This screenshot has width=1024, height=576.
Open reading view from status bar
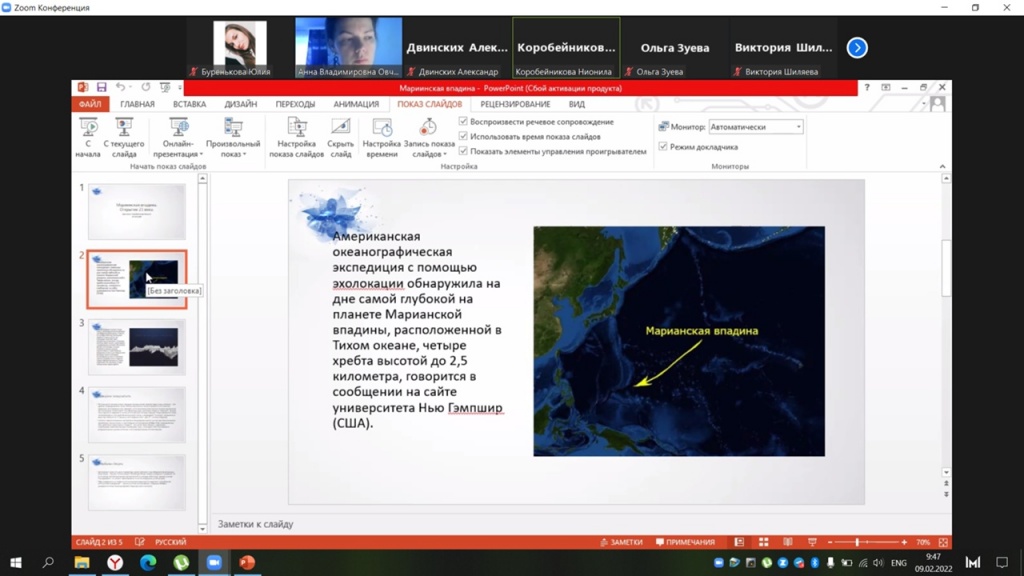point(788,542)
